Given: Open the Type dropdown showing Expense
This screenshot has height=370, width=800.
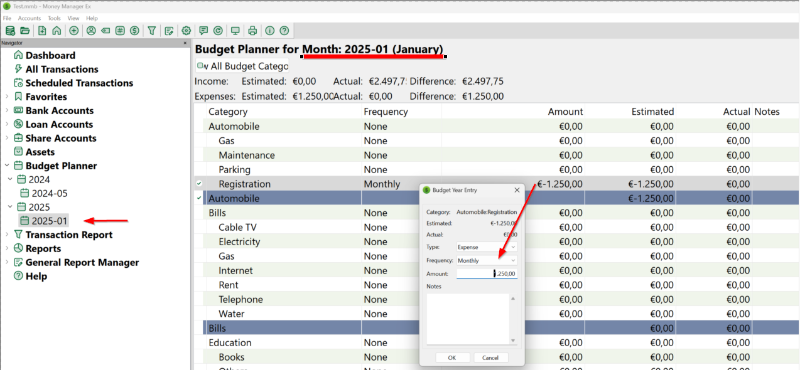Looking at the screenshot, I should point(487,247).
